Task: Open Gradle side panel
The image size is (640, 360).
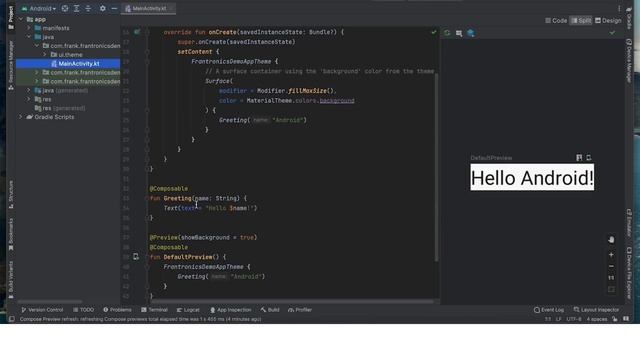Action: [x=629, y=18]
